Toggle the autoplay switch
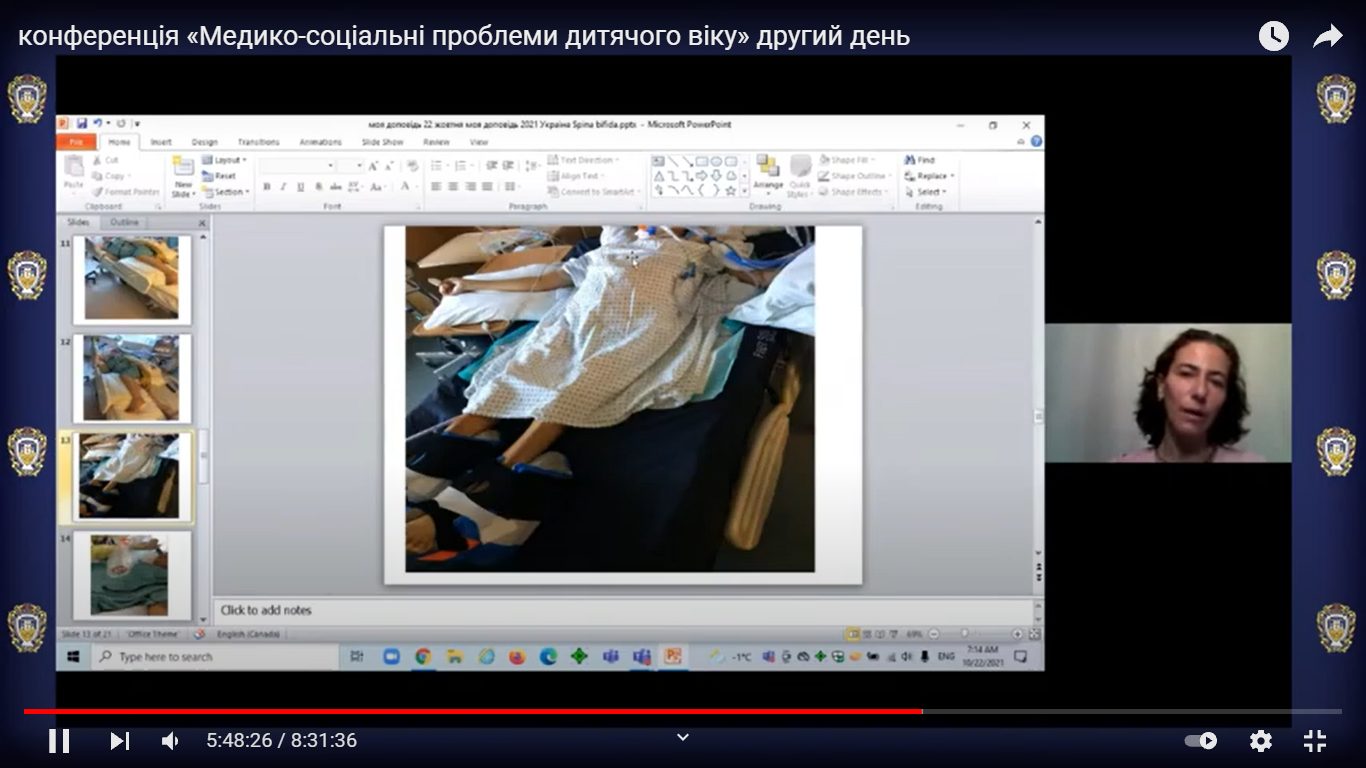The height and width of the screenshot is (768, 1366). (x=1201, y=741)
